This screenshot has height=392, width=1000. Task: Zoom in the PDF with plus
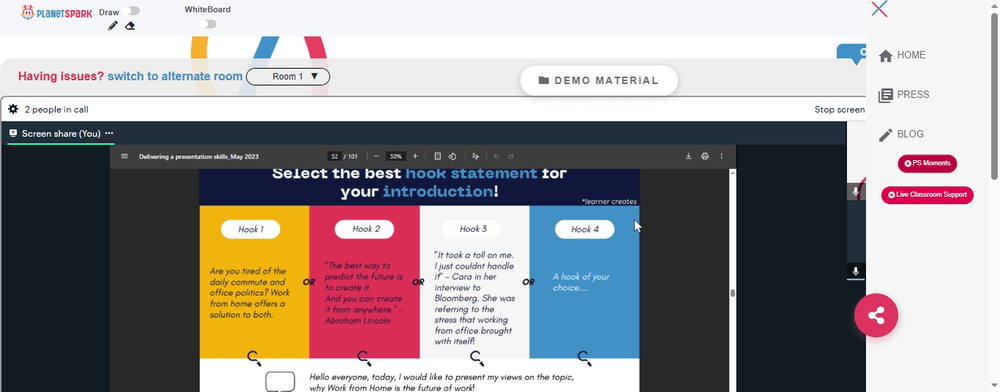(x=415, y=156)
